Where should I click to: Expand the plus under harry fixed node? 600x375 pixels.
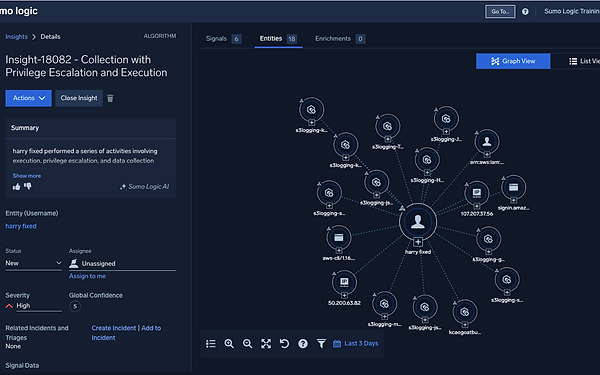pos(418,242)
